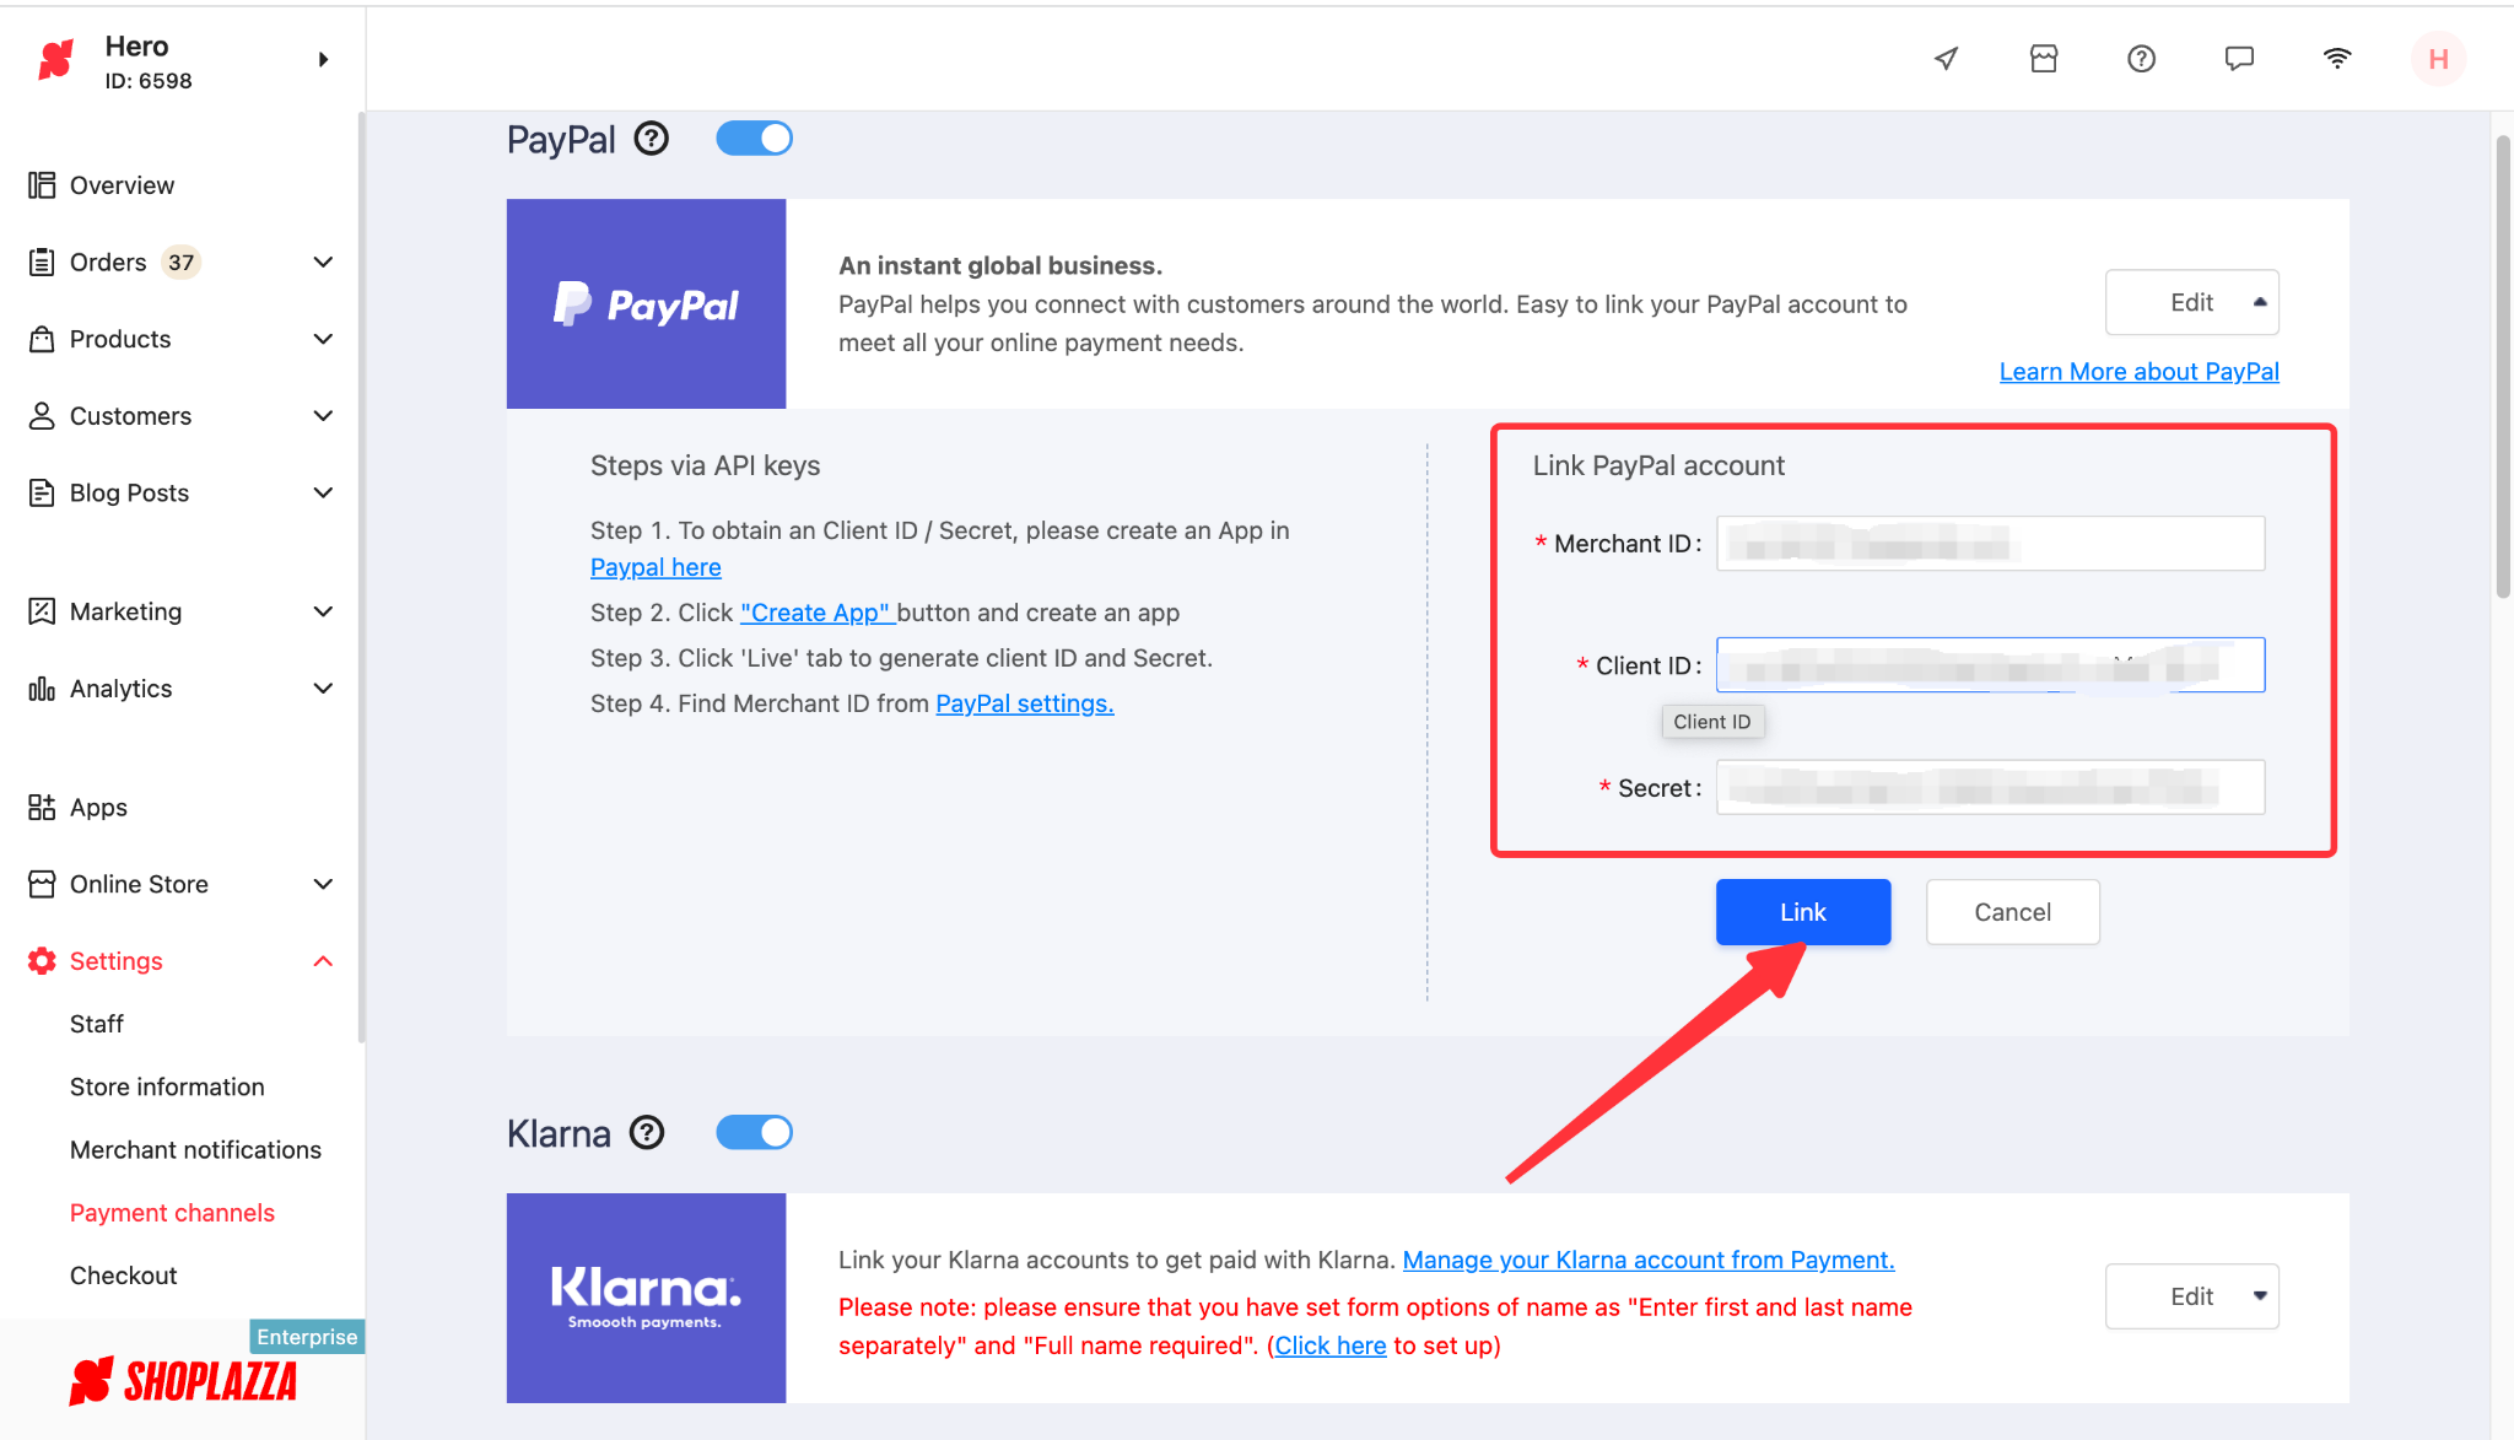Go to Overview page
Viewport: 2514px width, 1440px height.
point(121,185)
